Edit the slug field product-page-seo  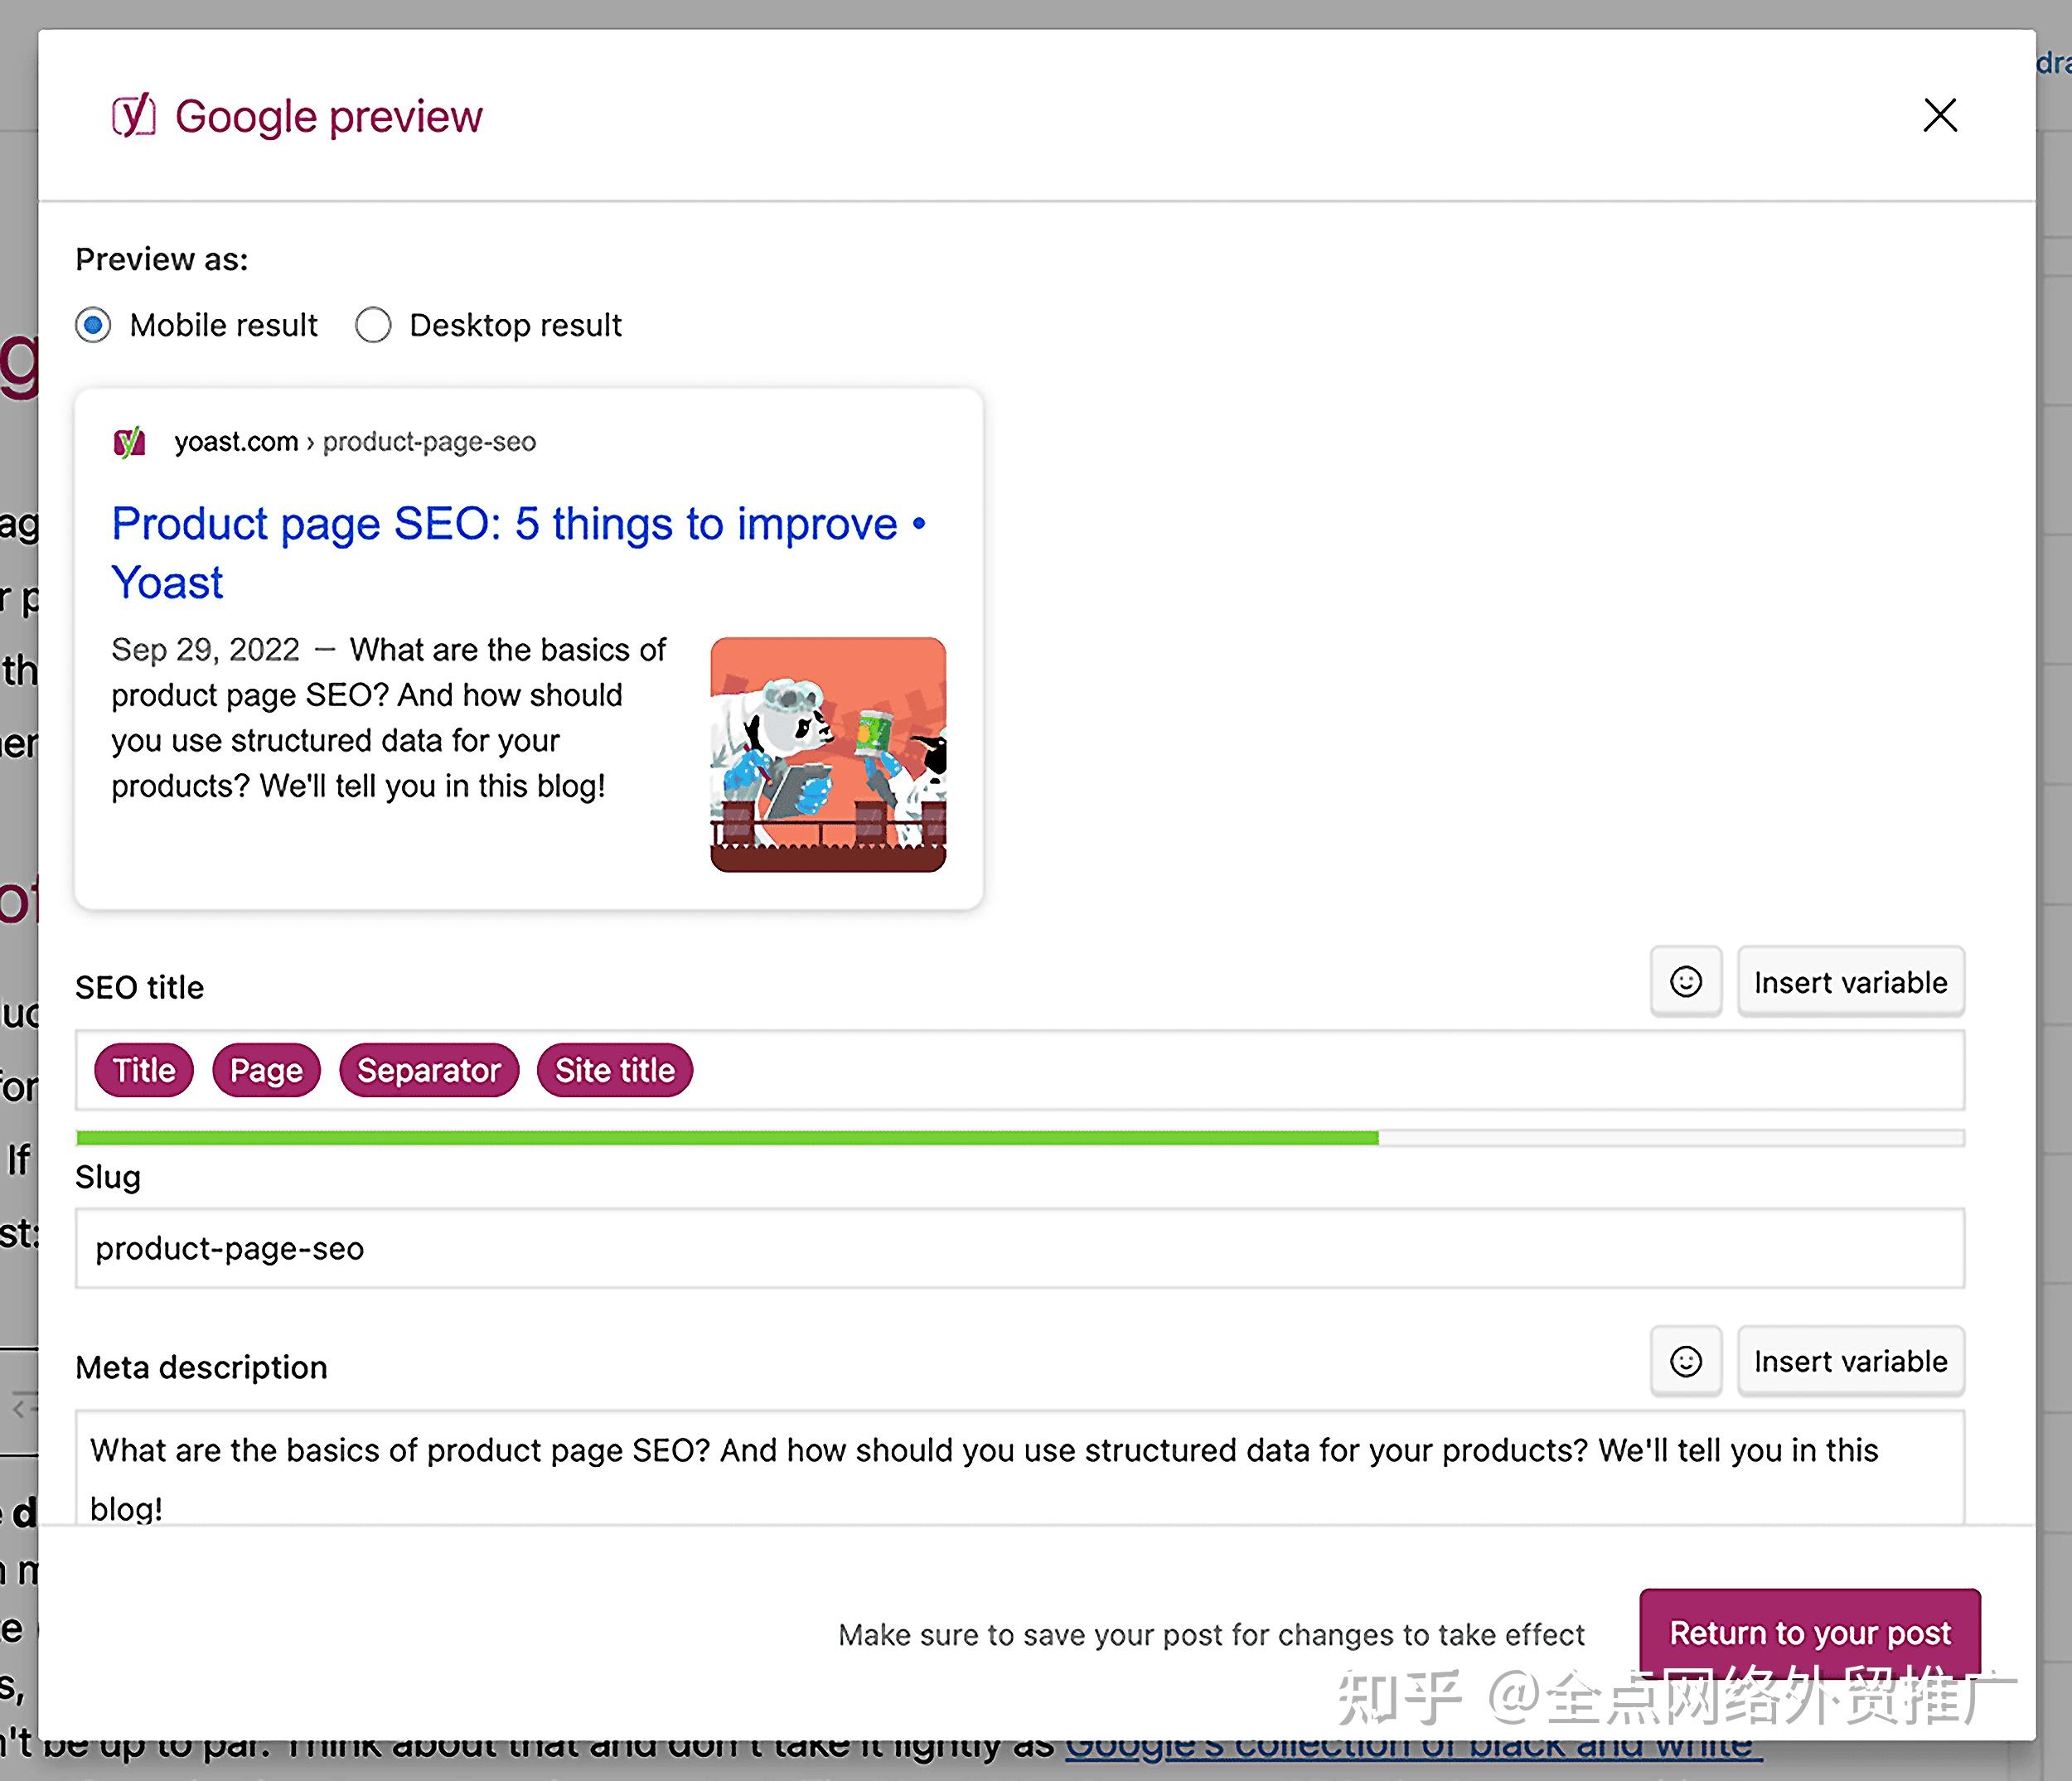pyautogui.click(x=1020, y=1248)
